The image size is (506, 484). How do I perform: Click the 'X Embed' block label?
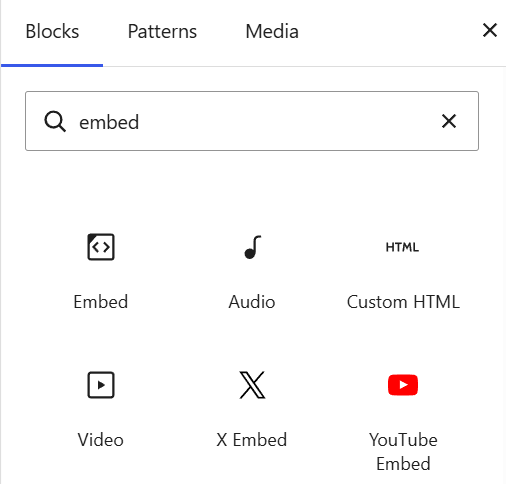click(252, 440)
